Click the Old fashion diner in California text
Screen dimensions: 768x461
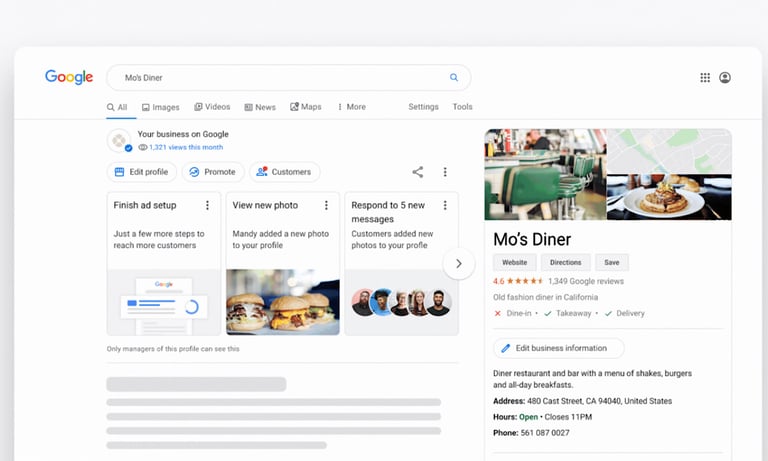(546, 297)
